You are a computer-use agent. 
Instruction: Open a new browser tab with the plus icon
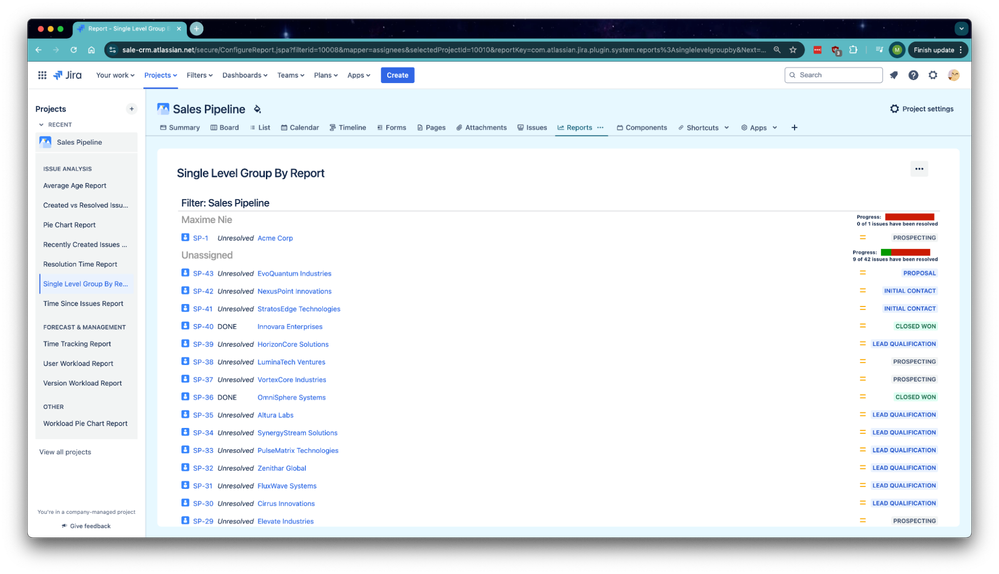(197, 29)
